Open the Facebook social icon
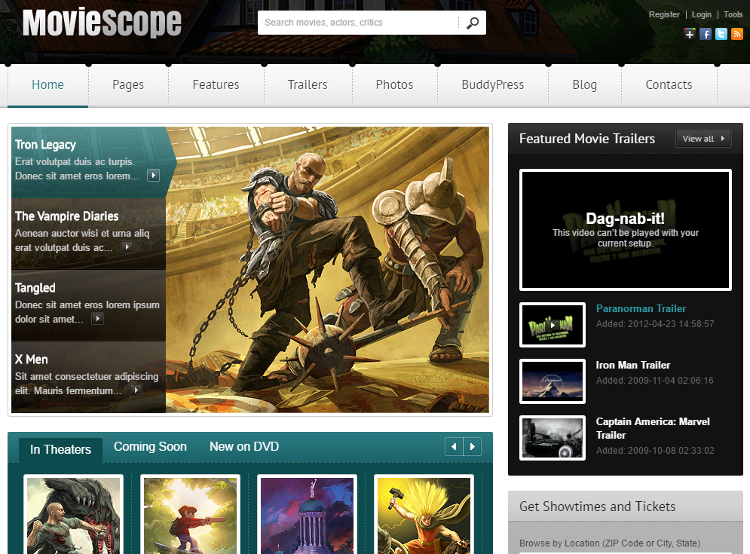 705,34
